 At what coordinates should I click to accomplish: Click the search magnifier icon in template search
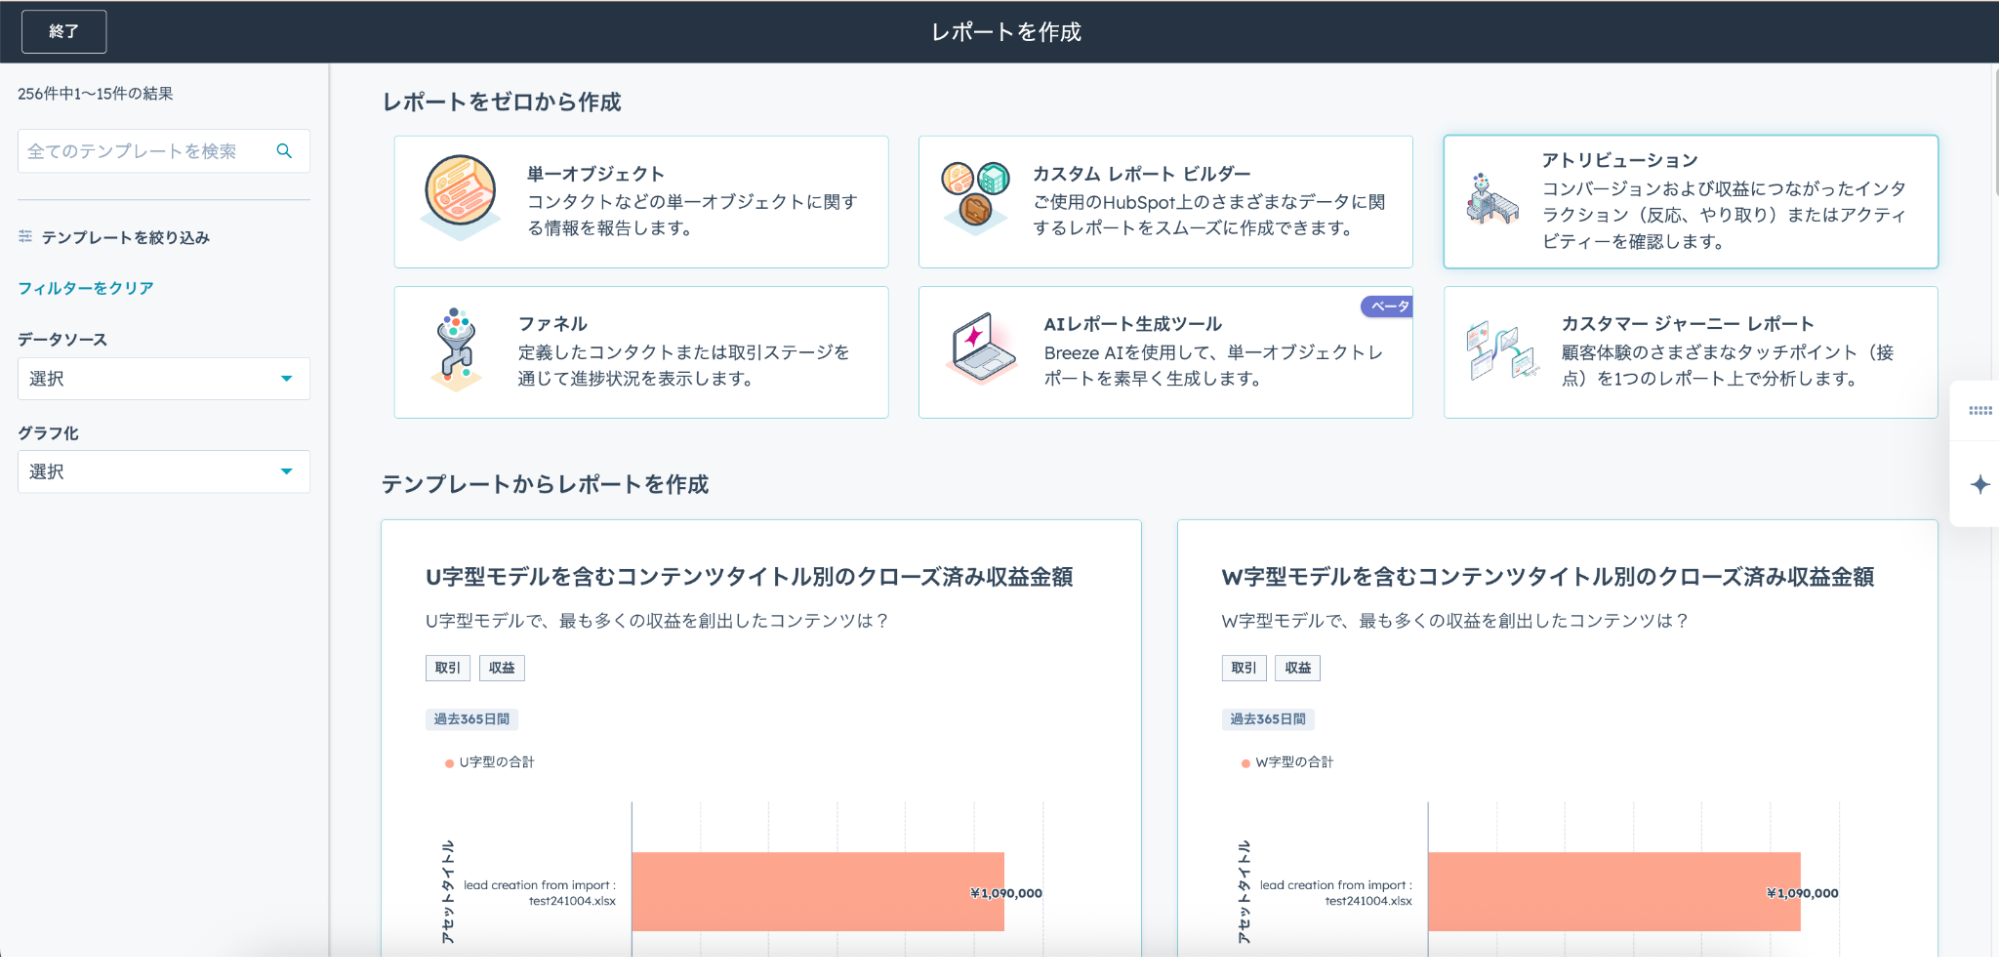click(x=284, y=151)
